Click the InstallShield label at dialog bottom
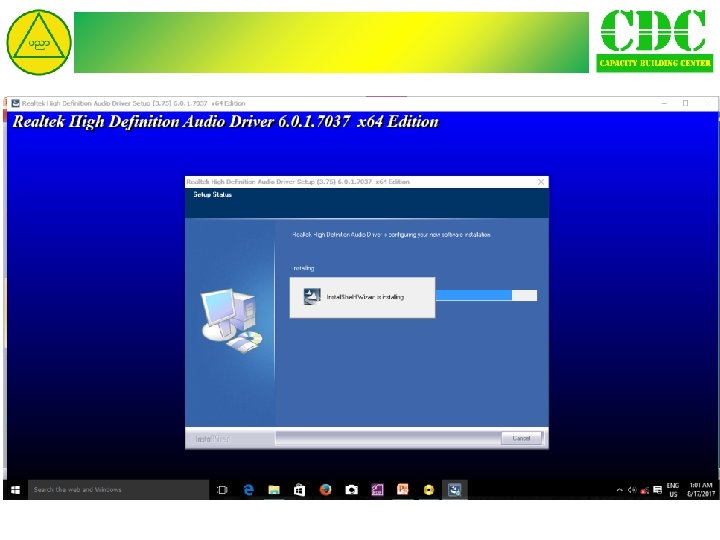Viewport: 720px width, 540px height. (212, 439)
